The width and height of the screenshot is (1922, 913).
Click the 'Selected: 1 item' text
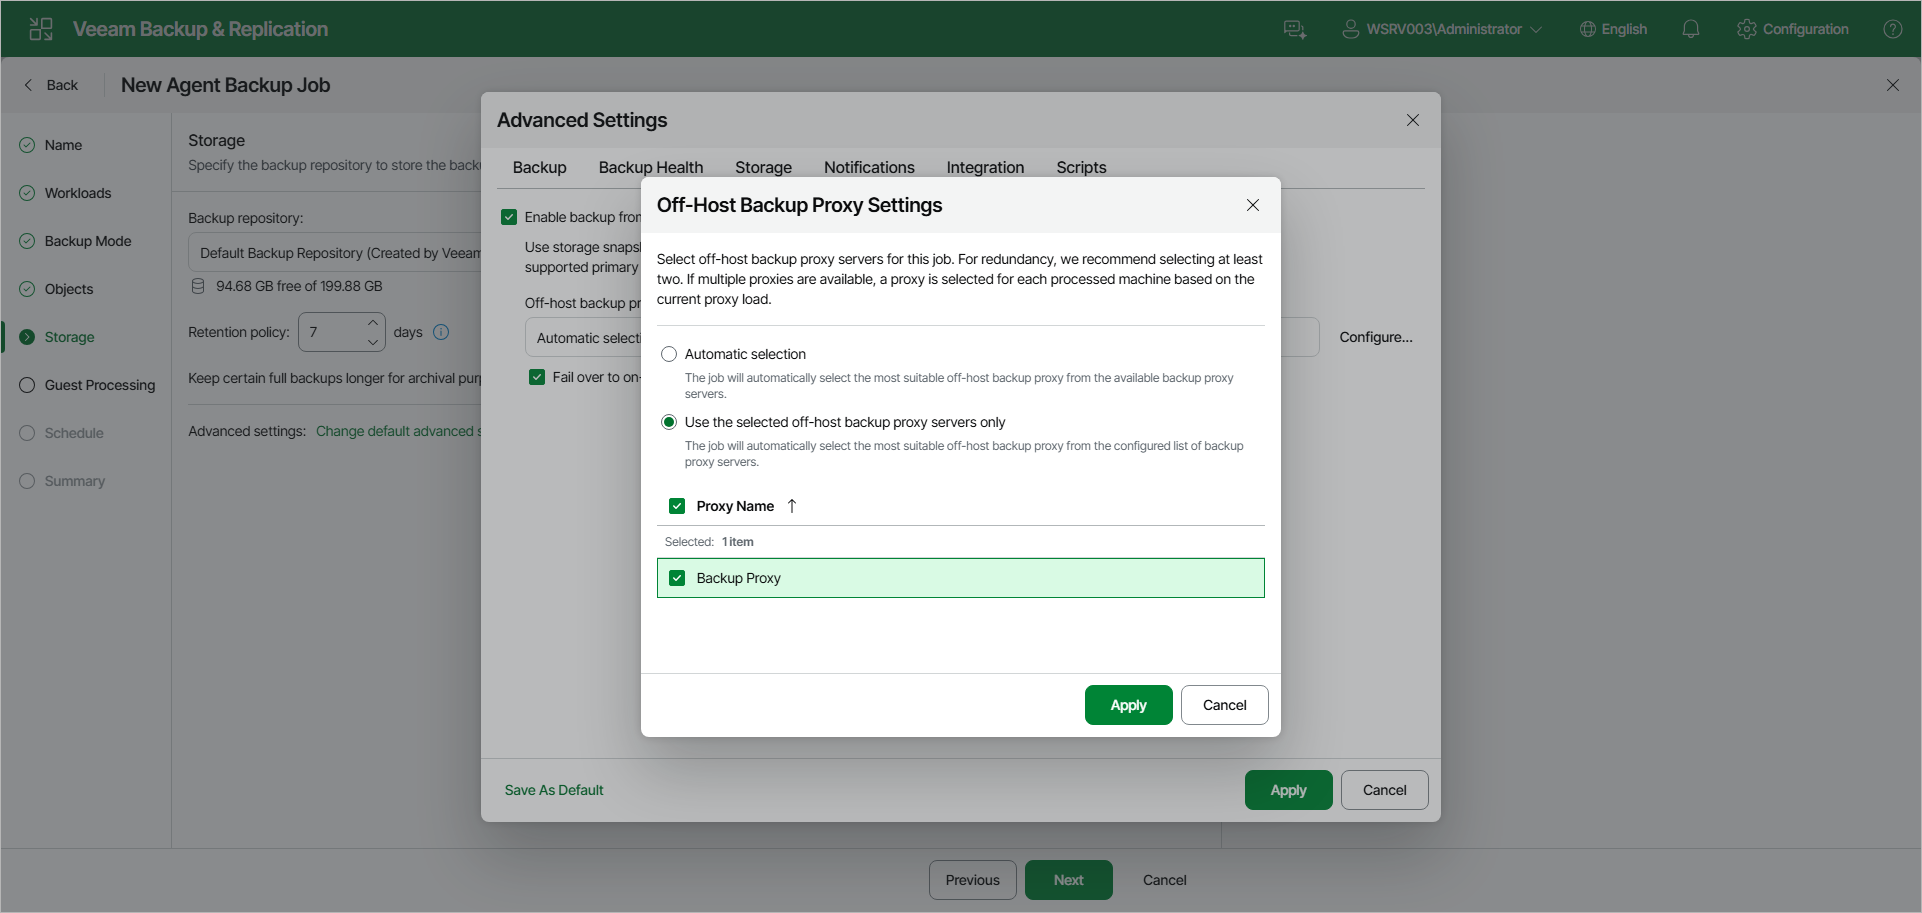tap(709, 542)
